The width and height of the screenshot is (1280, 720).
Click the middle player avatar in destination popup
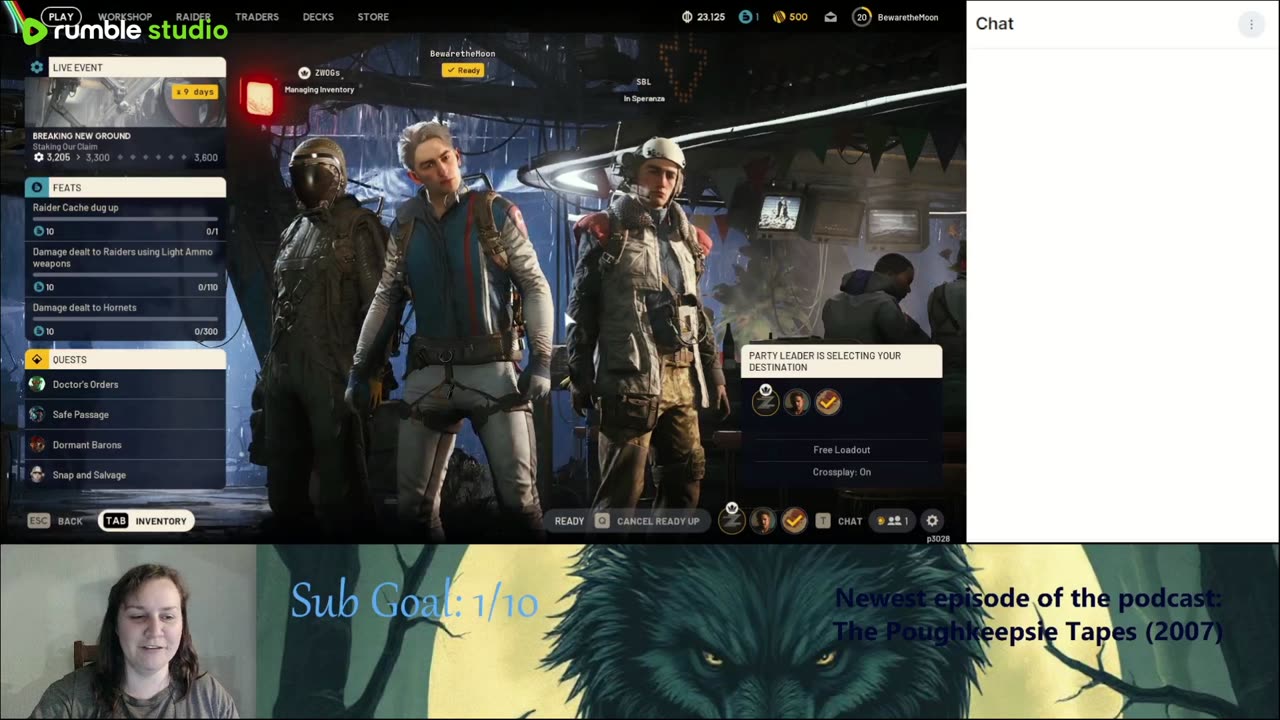797,402
